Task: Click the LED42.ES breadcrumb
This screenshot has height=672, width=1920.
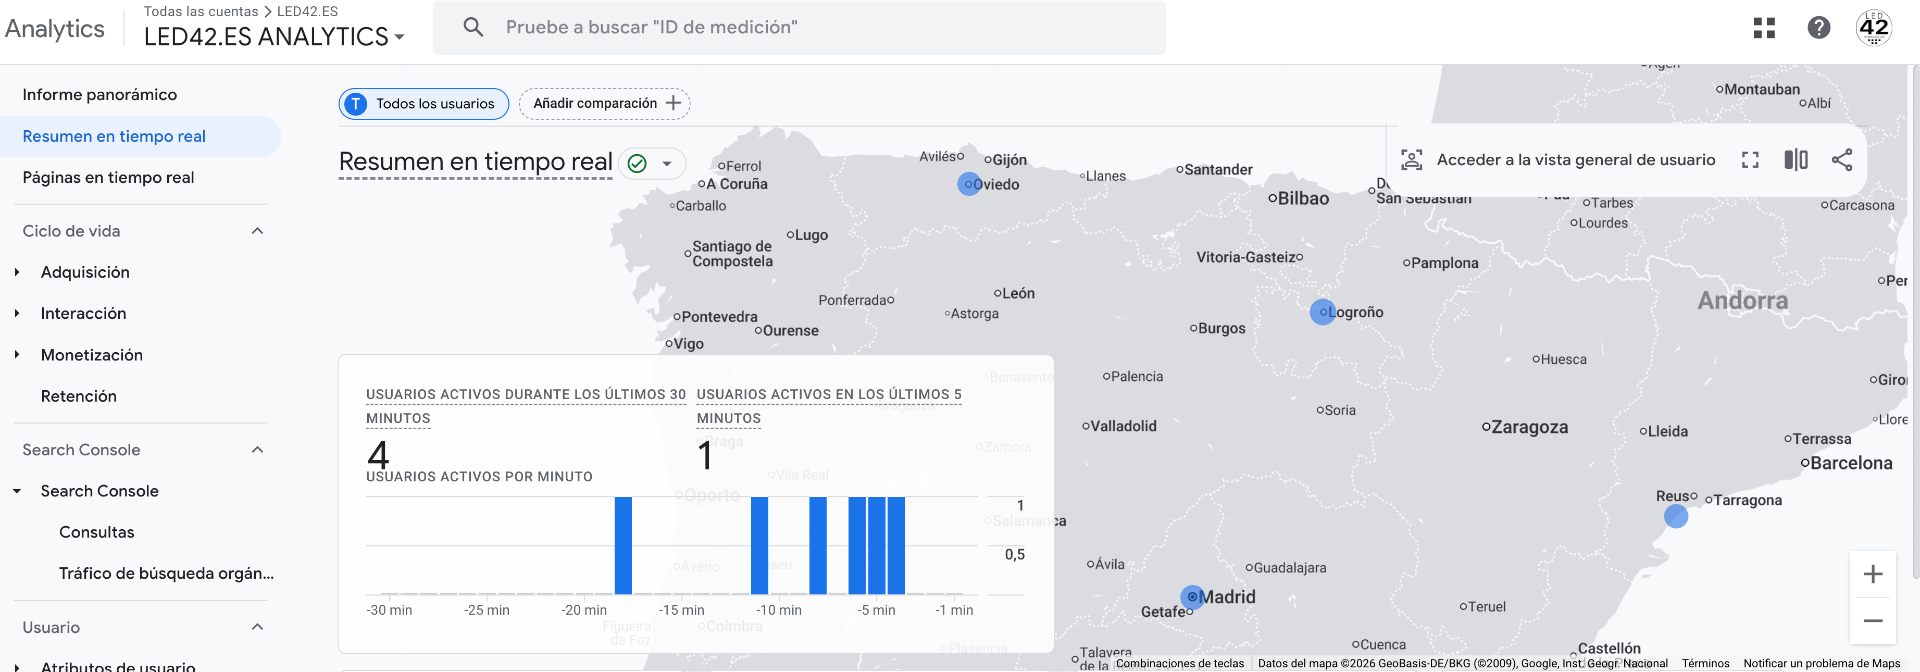Action: [307, 11]
